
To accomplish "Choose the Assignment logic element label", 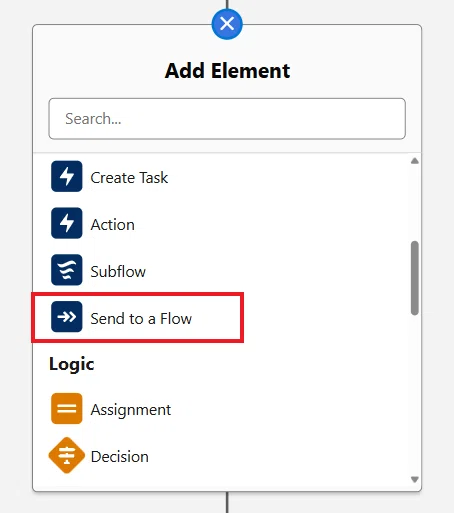I will click(x=131, y=410).
